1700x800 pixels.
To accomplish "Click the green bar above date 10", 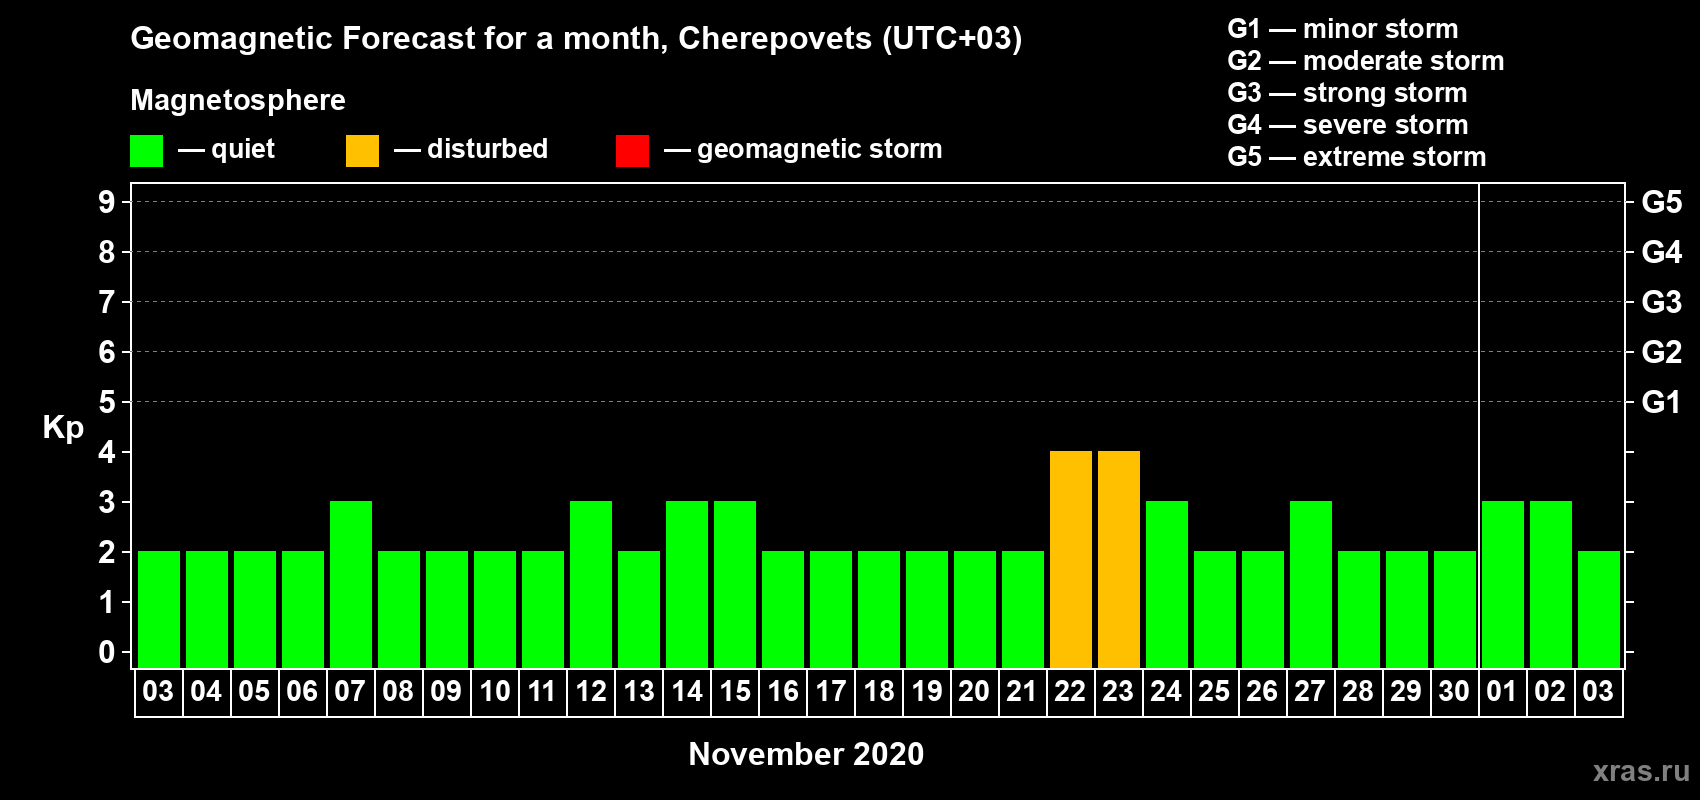I will point(495,609).
